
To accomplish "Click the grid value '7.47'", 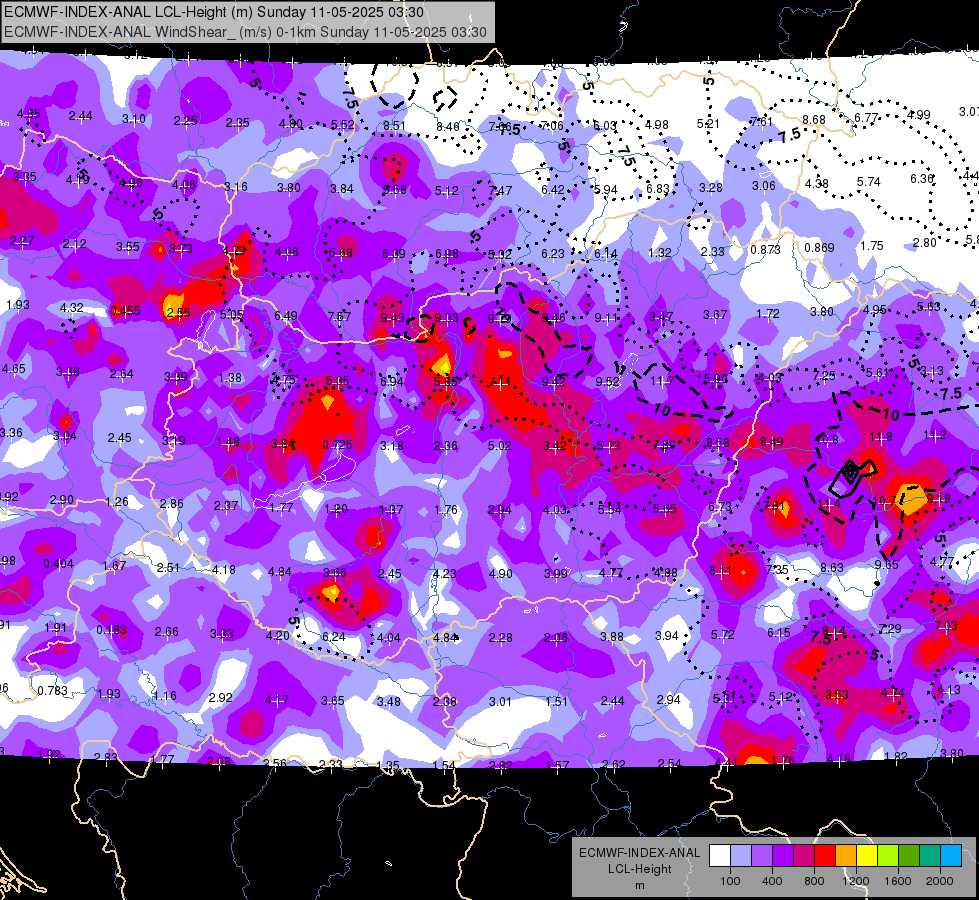I will tap(500, 190).
